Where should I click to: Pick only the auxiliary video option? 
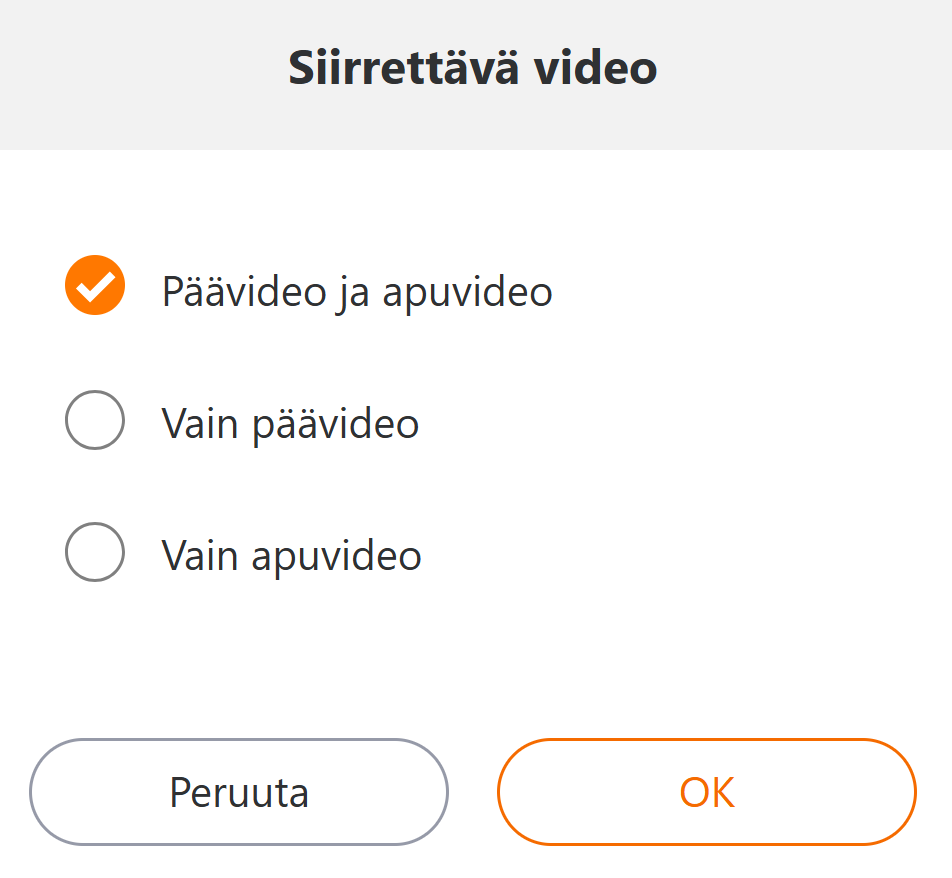coord(95,551)
